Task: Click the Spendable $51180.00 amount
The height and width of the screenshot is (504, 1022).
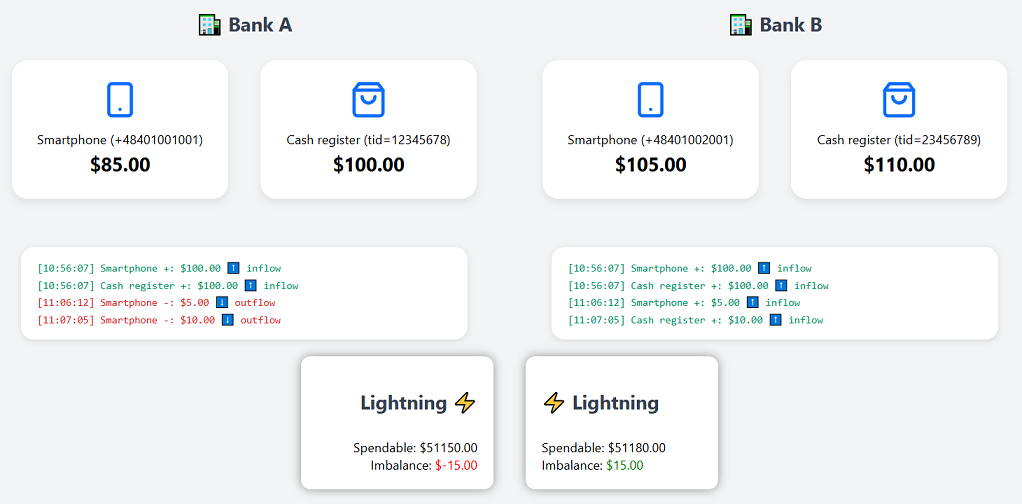Action: [x=636, y=448]
